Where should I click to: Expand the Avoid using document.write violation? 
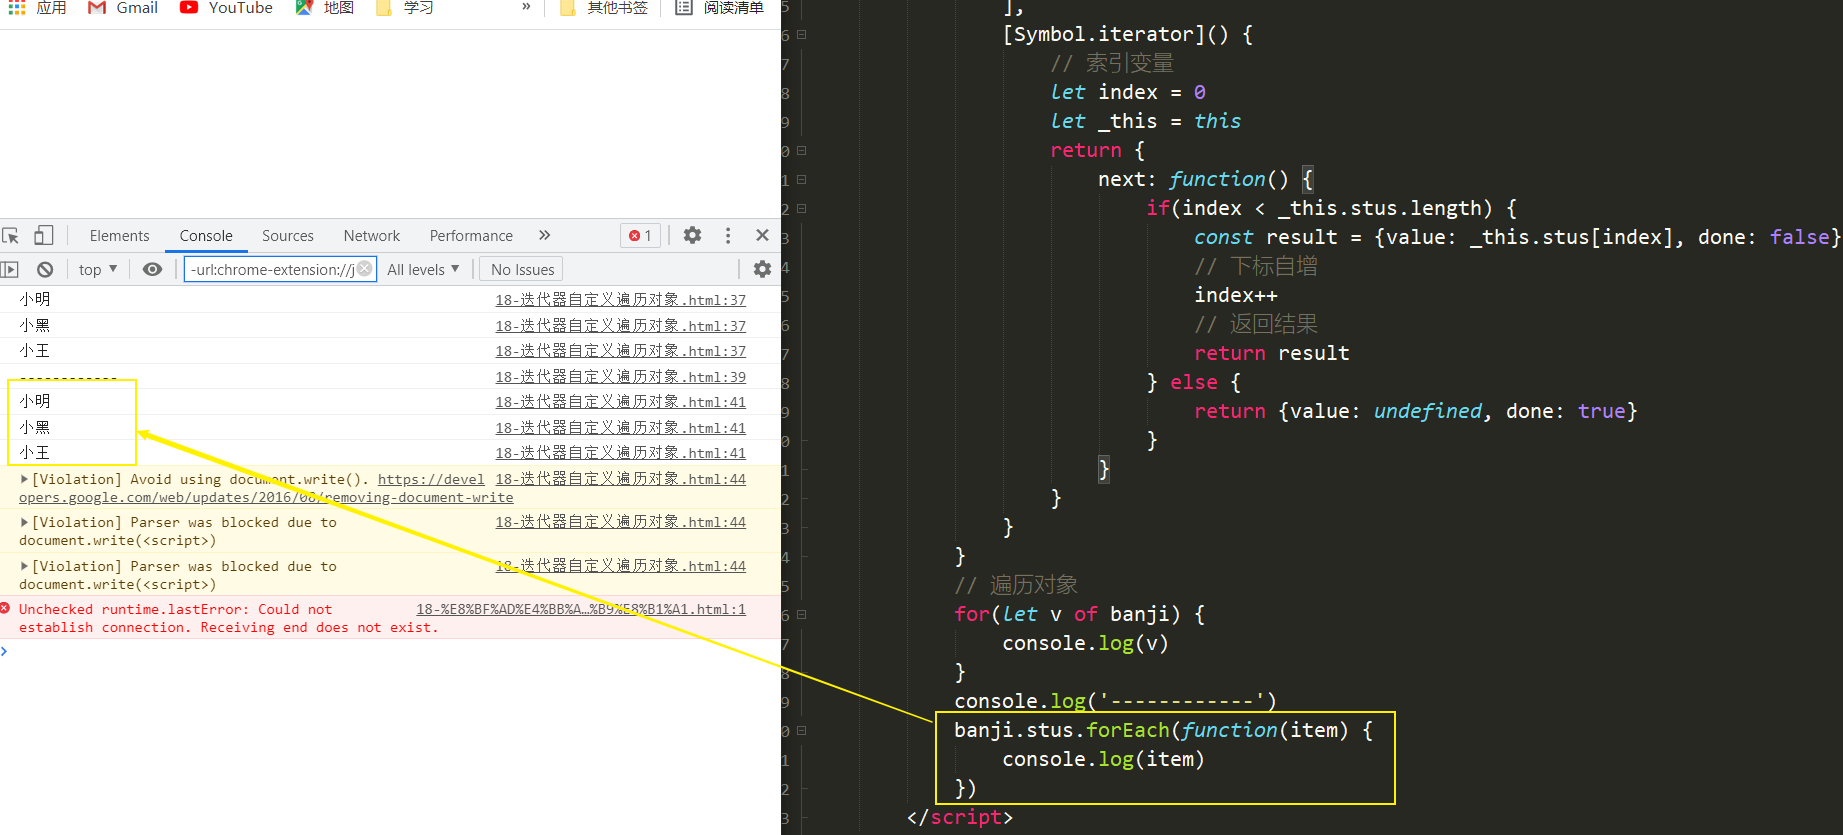coord(24,479)
